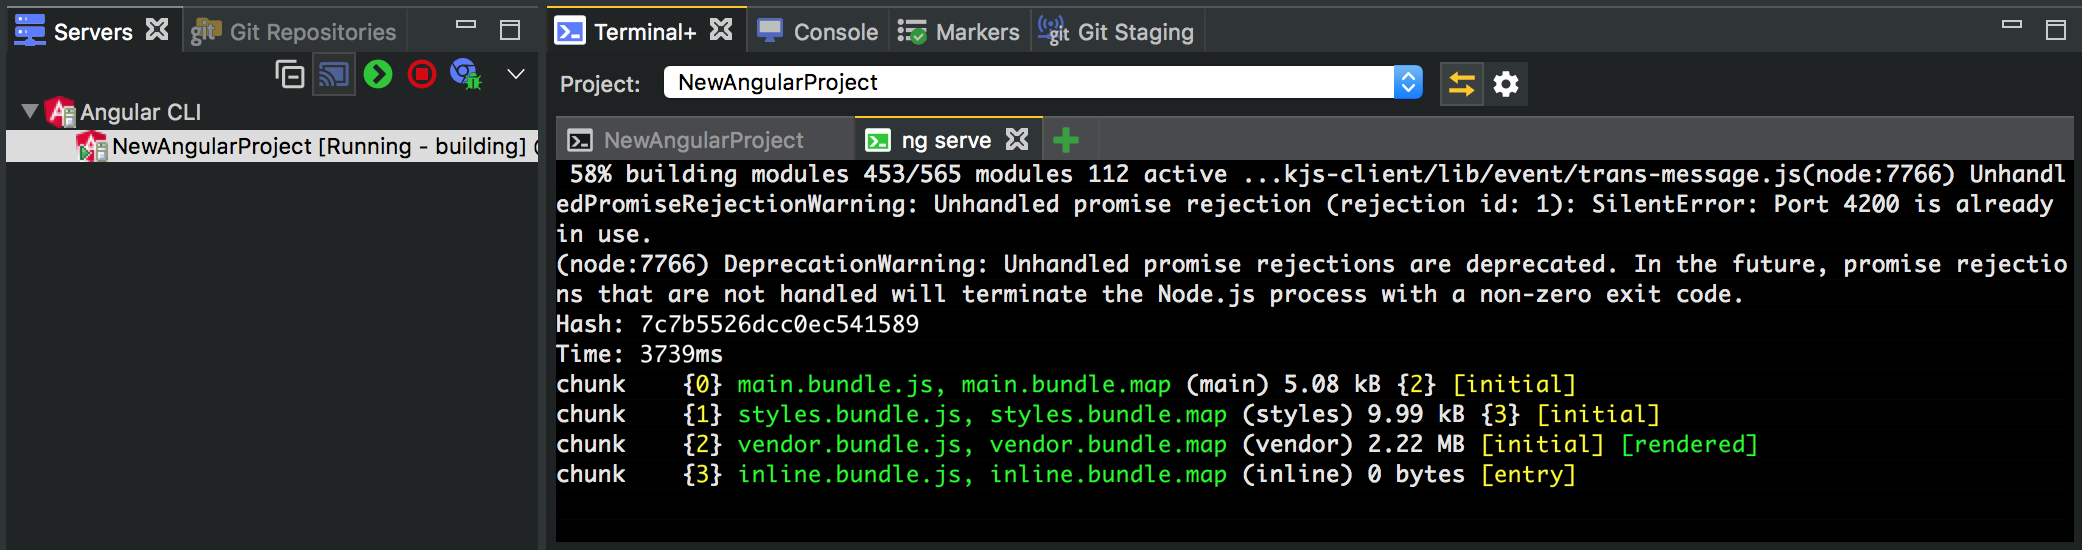The image size is (2082, 550).
Task: Click the Angular CLI logo icon
Action: coord(61,112)
